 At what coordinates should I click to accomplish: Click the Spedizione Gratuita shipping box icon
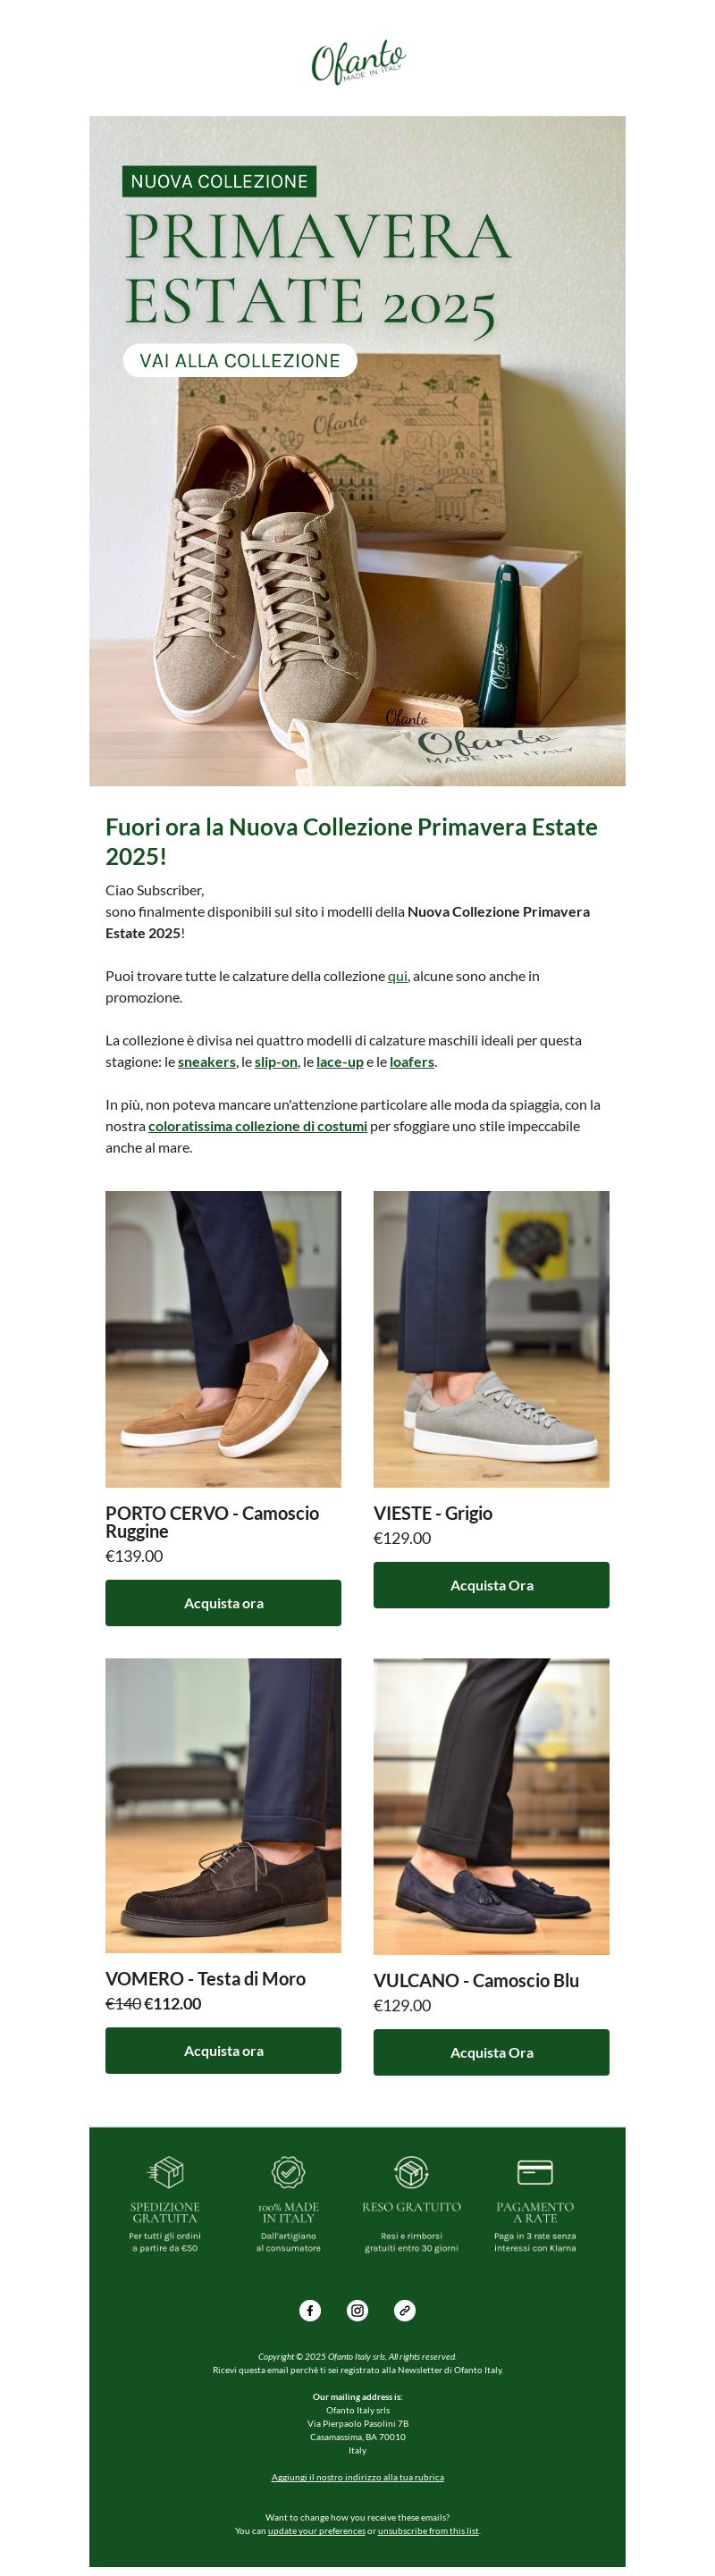[165, 2172]
